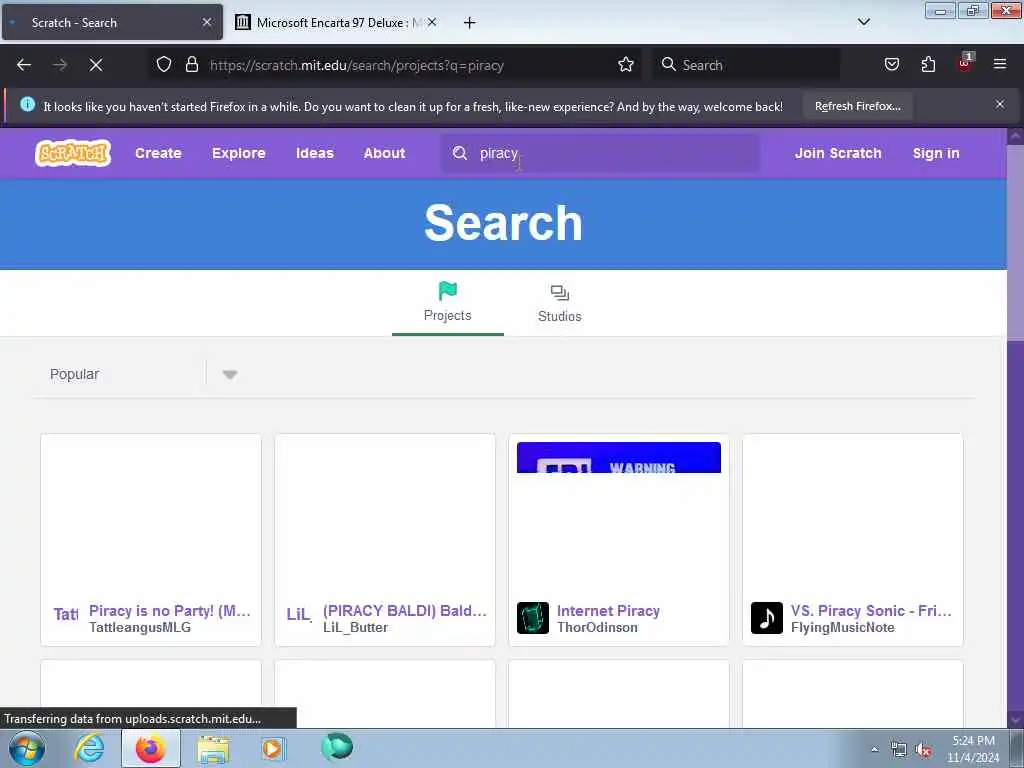This screenshot has width=1024, height=768.
Task: Go to the Scratch home logo
Action: click(73, 153)
